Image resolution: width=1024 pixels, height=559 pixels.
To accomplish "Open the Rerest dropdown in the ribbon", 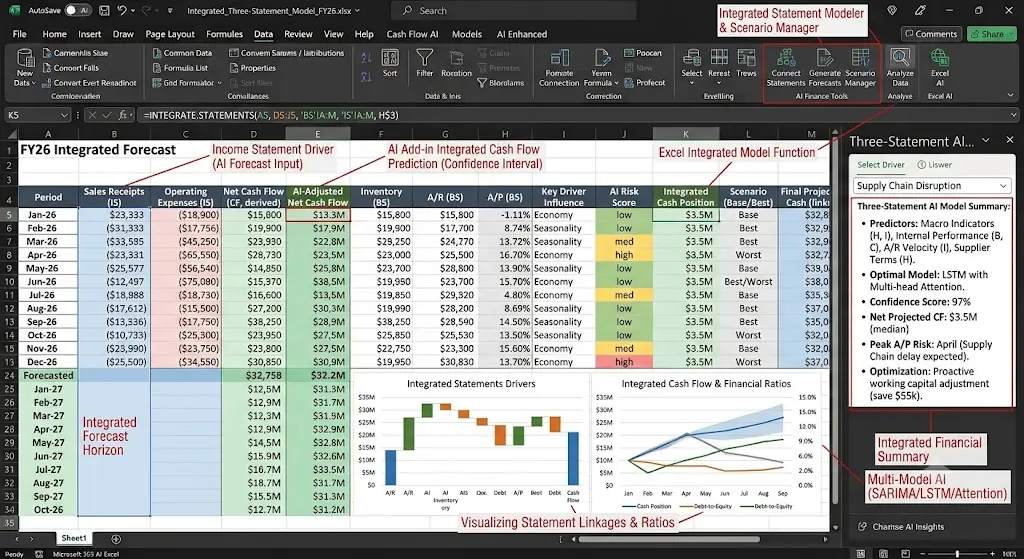I will [719, 84].
